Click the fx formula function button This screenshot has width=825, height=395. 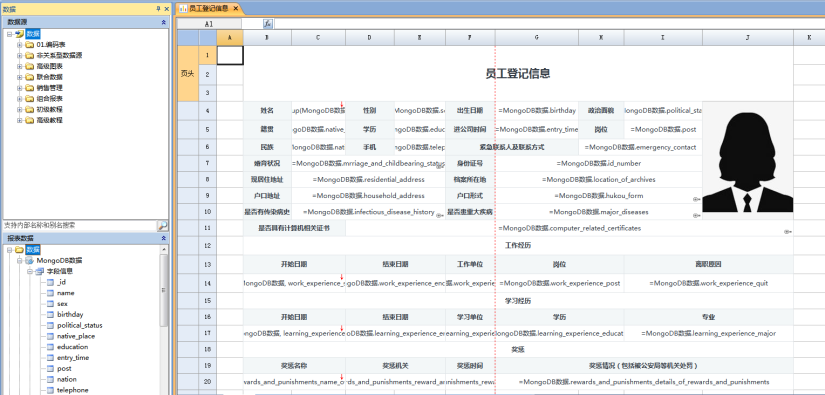pos(267,24)
